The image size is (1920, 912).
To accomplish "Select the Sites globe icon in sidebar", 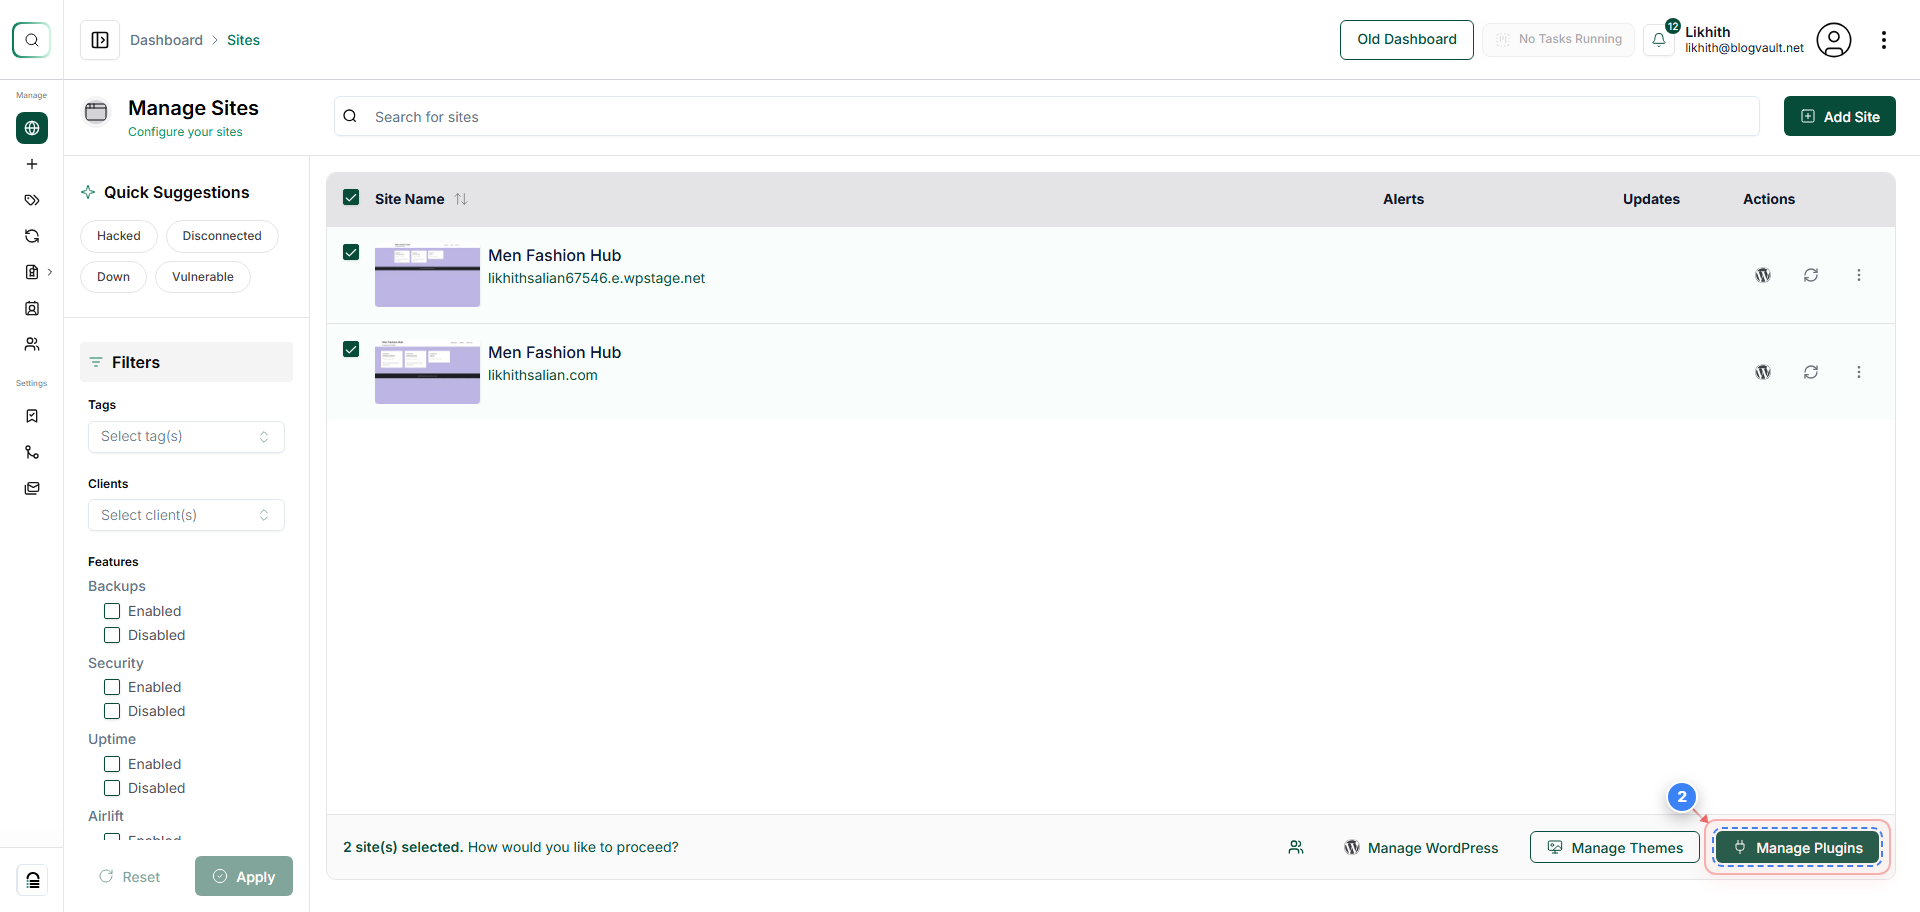I will tap(32, 128).
